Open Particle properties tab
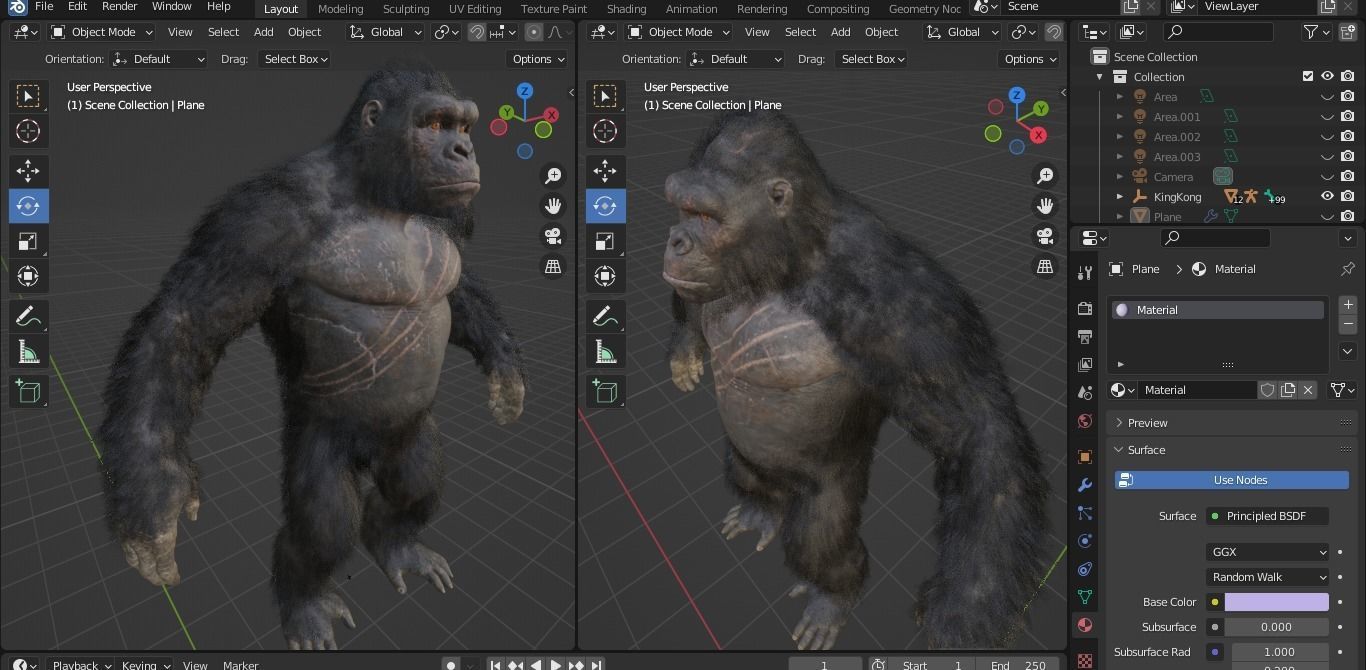 tap(1085, 513)
